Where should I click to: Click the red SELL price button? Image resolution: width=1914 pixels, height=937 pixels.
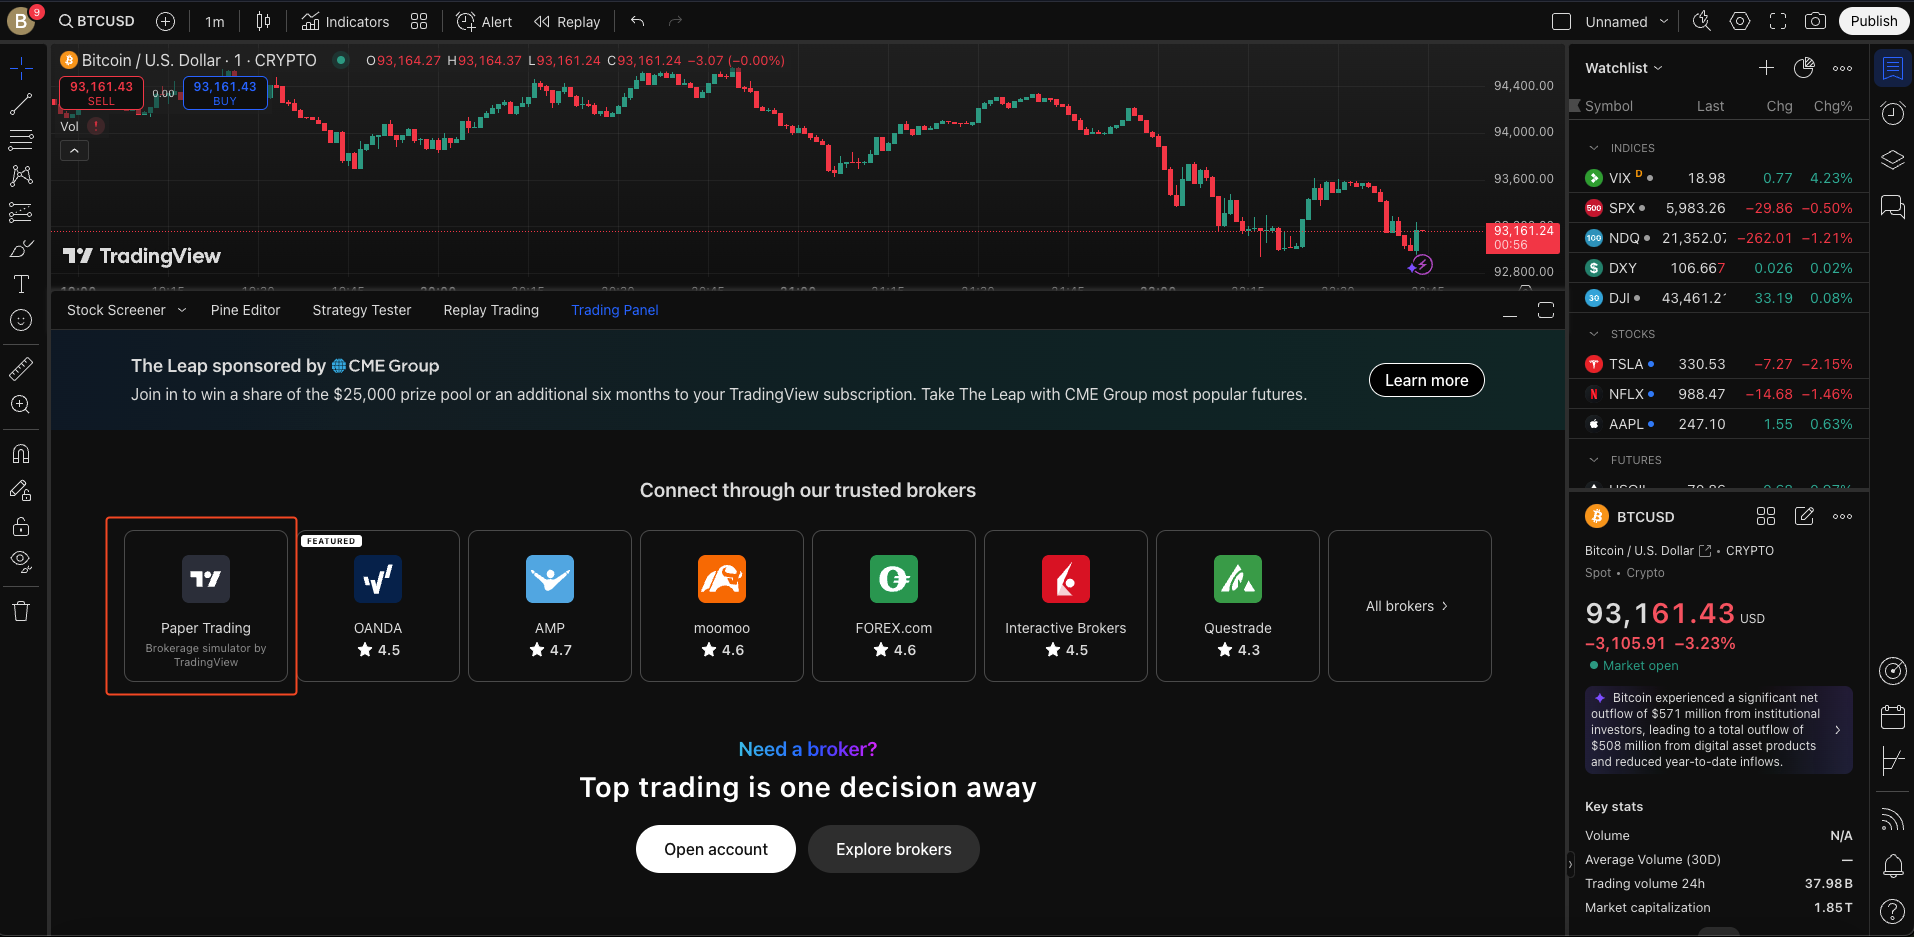coord(101,93)
